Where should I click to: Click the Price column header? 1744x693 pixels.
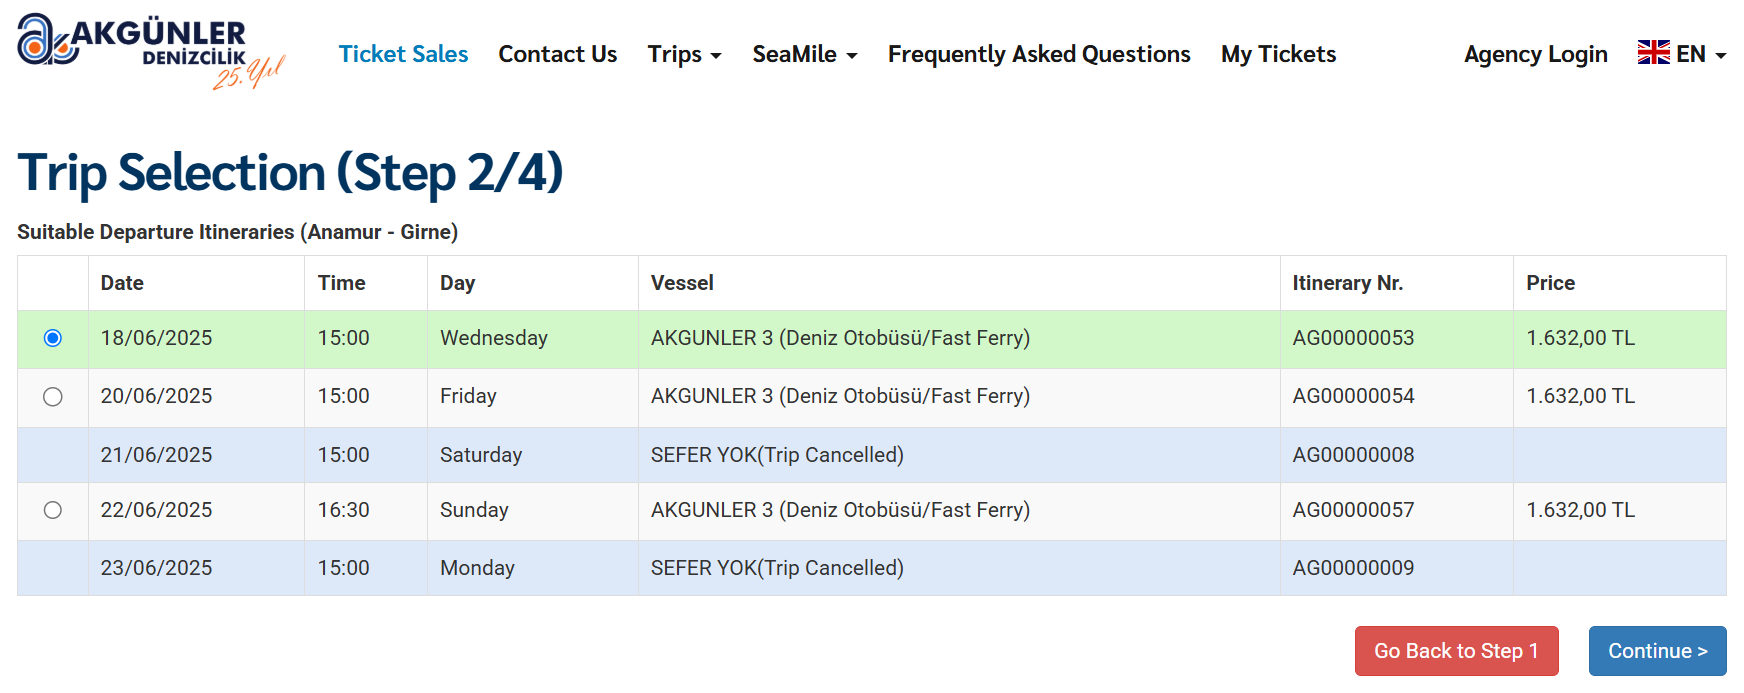pyautogui.click(x=1550, y=283)
